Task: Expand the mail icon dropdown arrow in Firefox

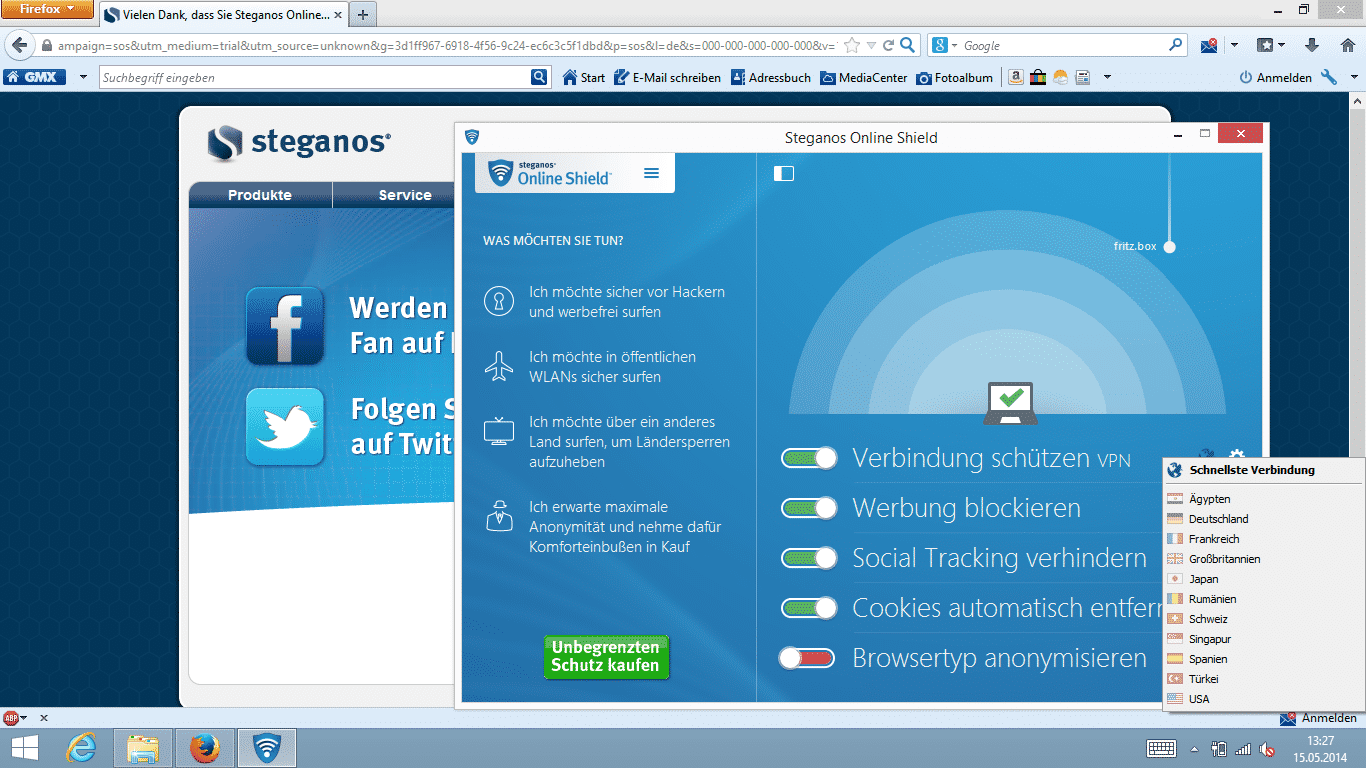Action: (1234, 45)
